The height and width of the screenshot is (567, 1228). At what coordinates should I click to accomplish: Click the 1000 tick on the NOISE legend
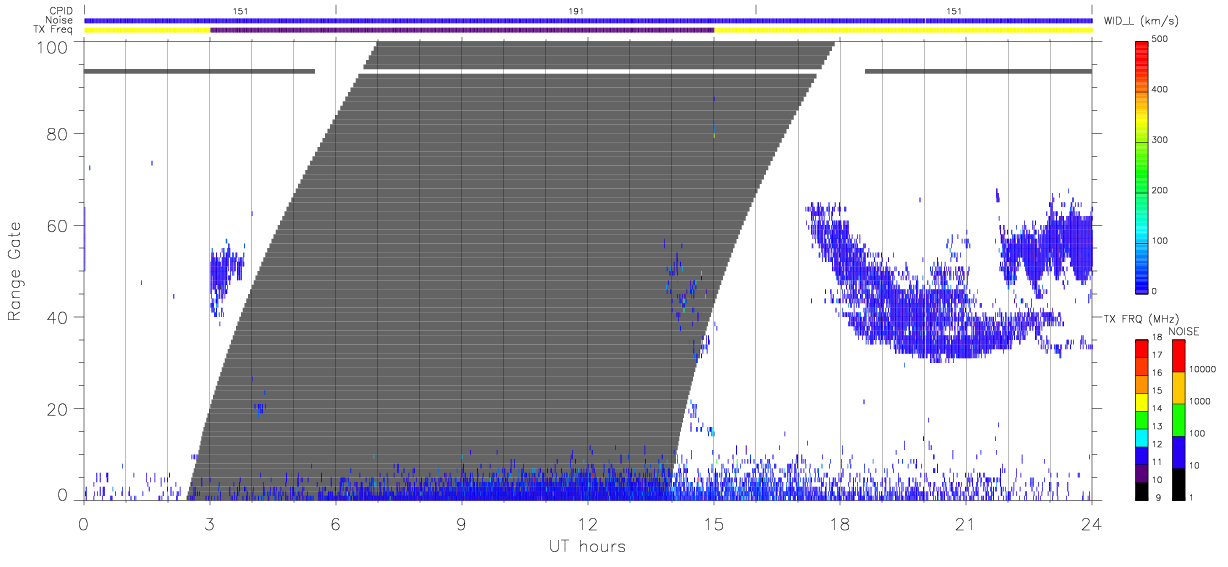pyautogui.click(x=1201, y=401)
